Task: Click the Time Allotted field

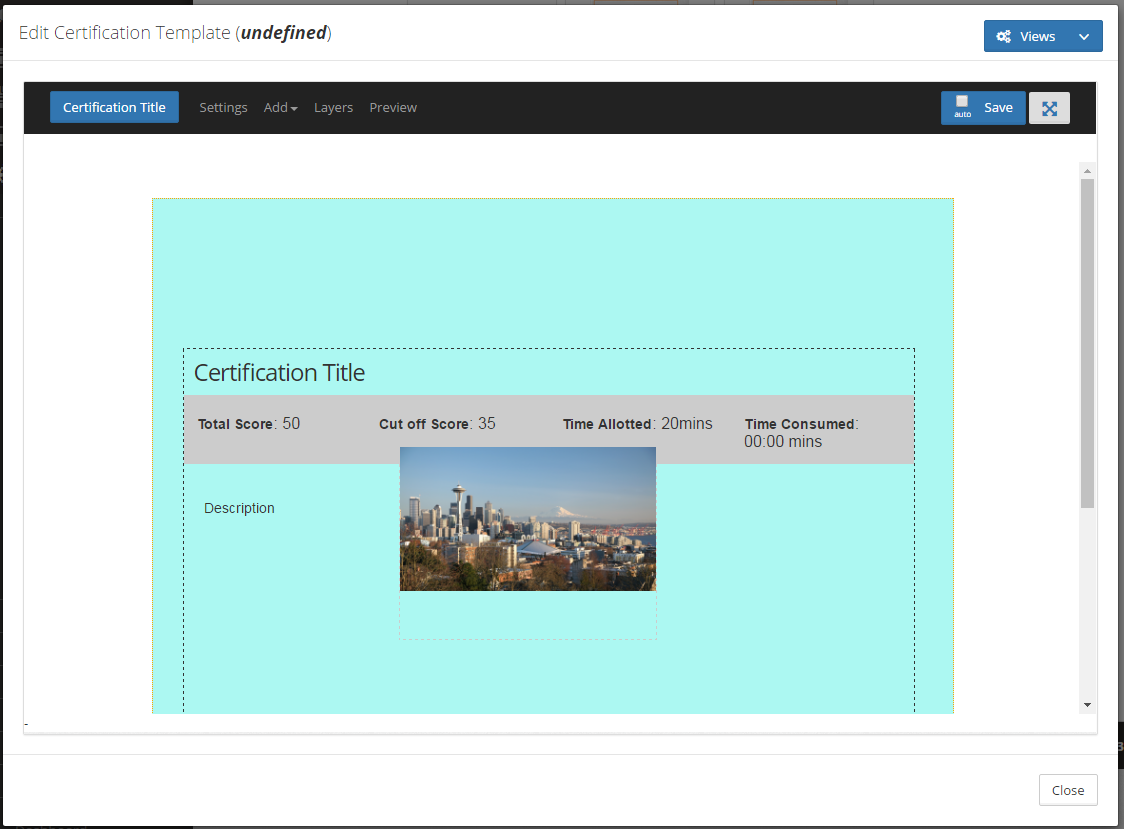Action: 637,424
